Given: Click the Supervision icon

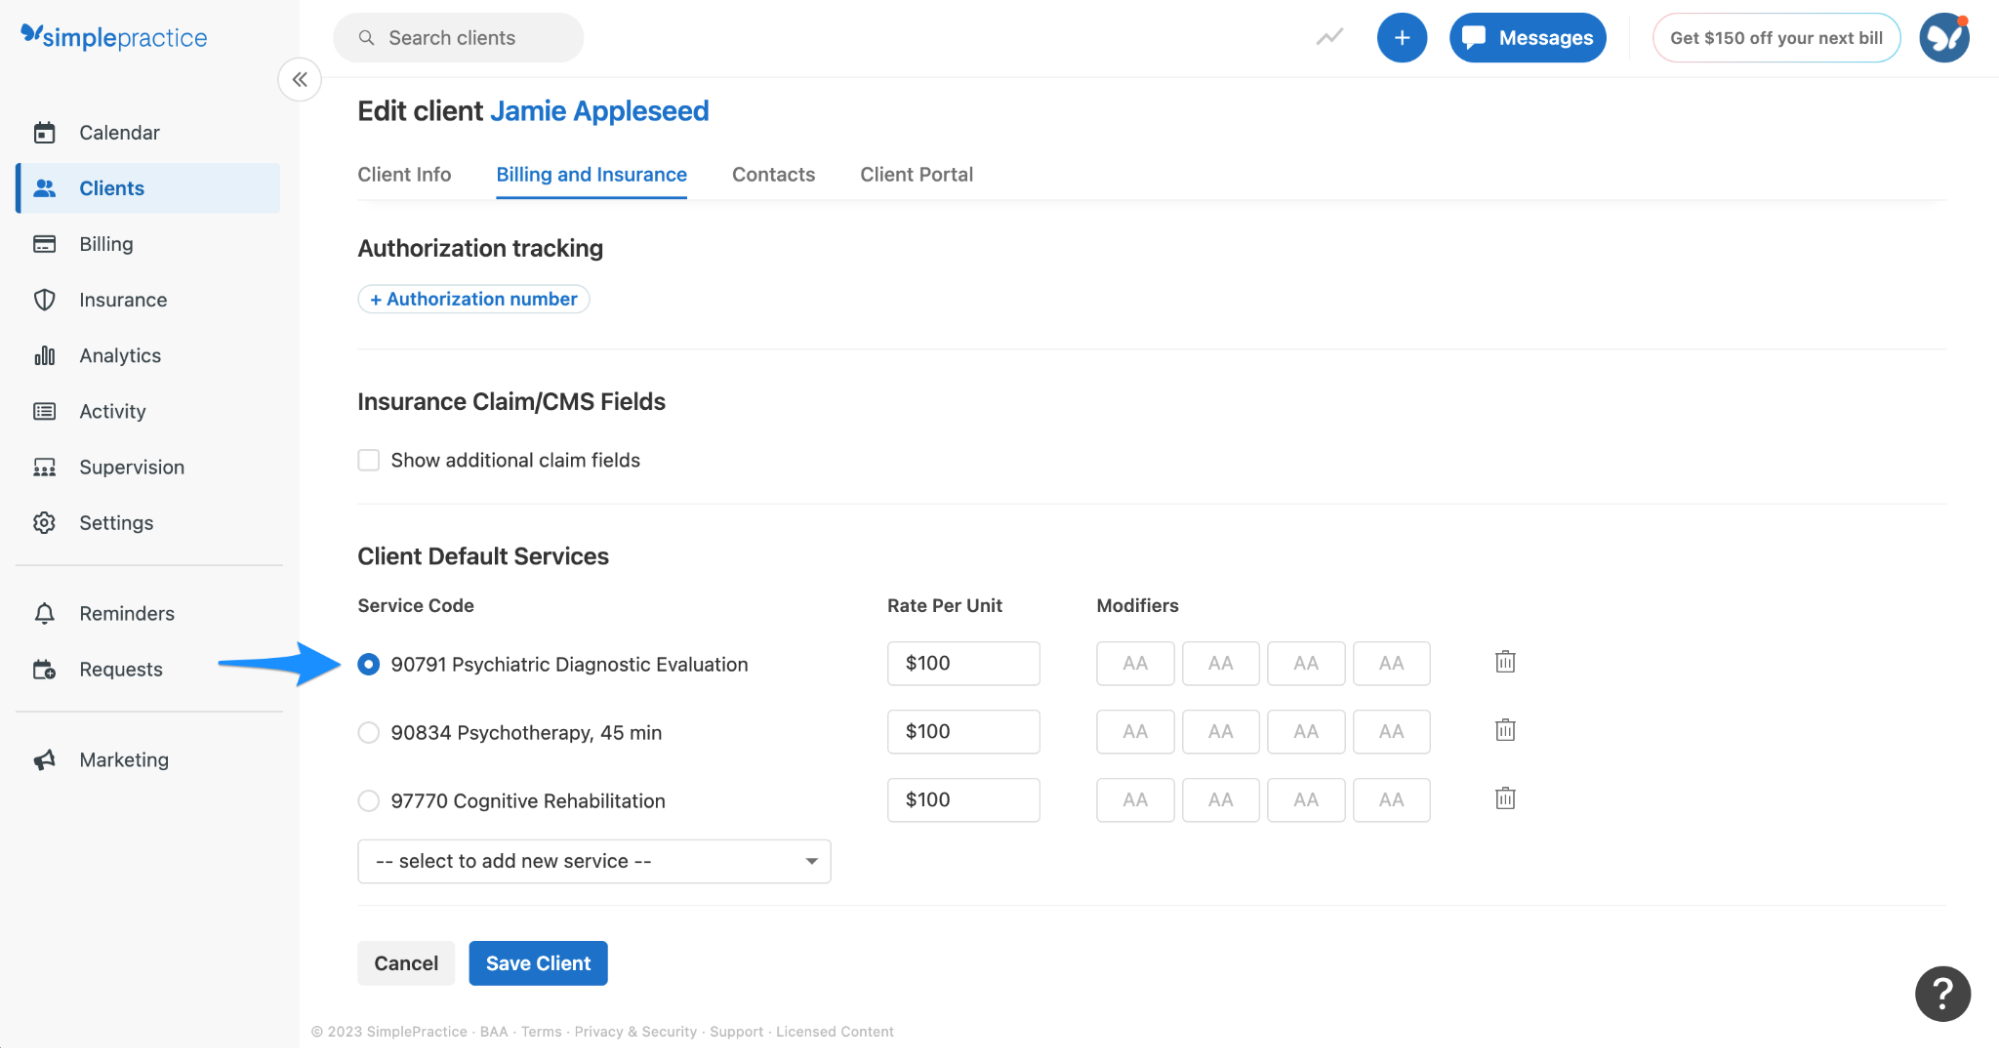Looking at the screenshot, I should (44, 467).
